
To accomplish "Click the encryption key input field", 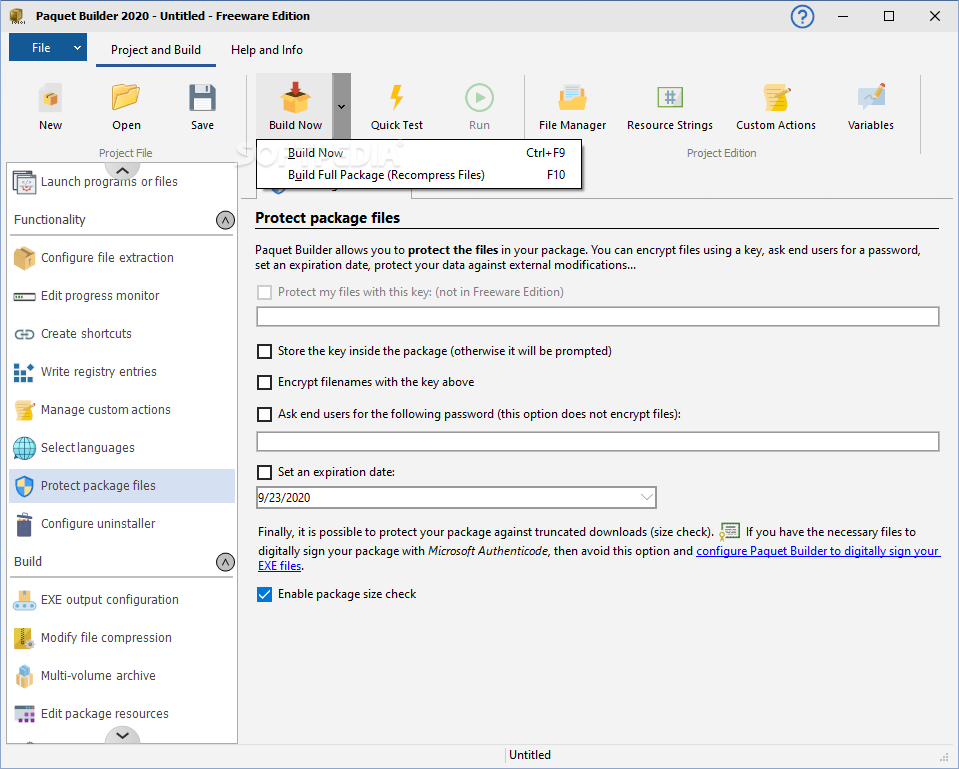I will [x=598, y=316].
